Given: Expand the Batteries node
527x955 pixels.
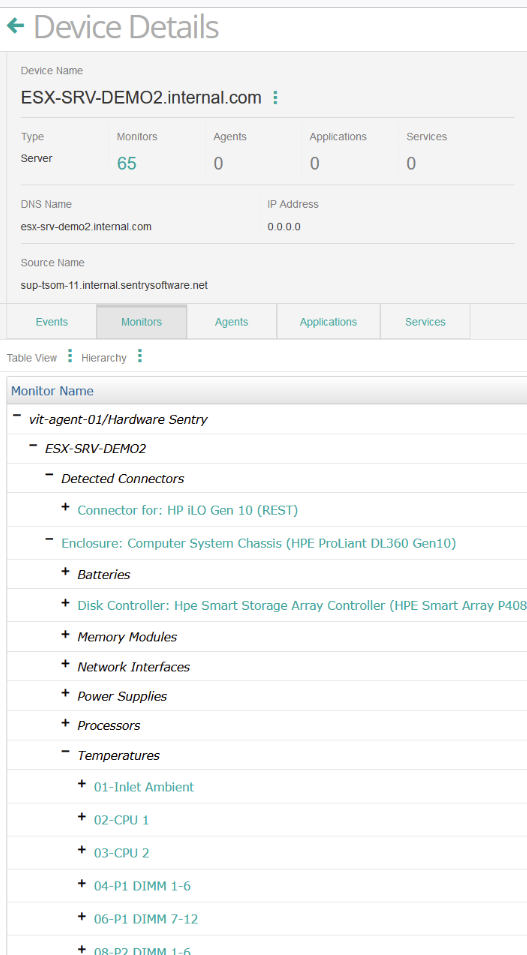Looking at the screenshot, I should pos(65,571).
